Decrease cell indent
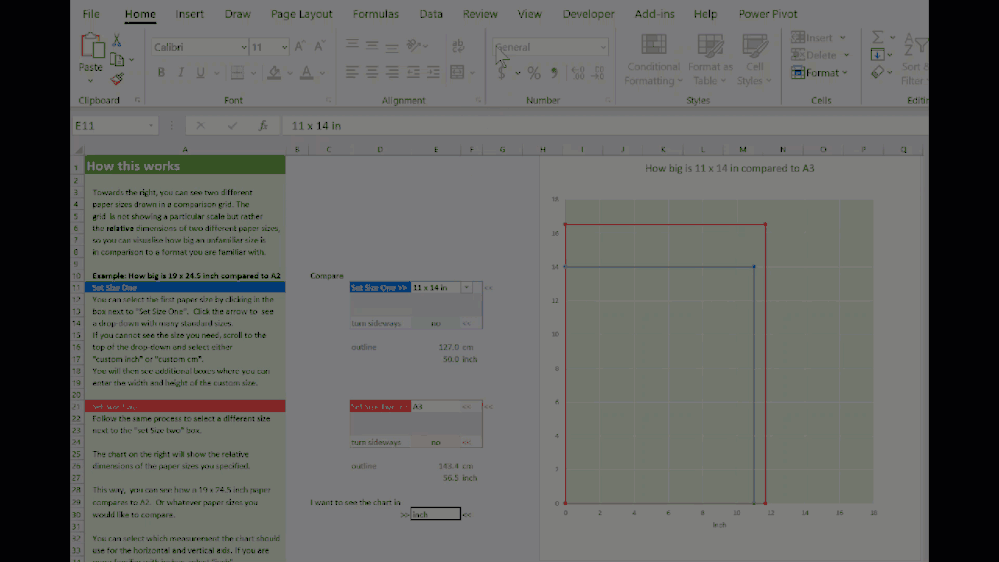The image size is (999, 562). point(413,72)
